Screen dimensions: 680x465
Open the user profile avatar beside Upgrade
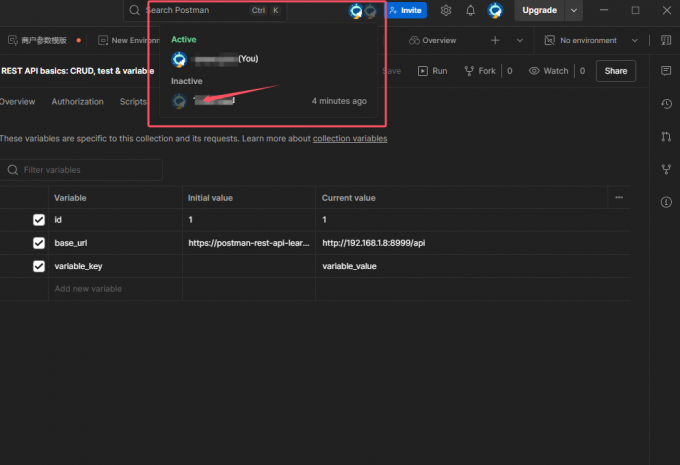tap(495, 10)
